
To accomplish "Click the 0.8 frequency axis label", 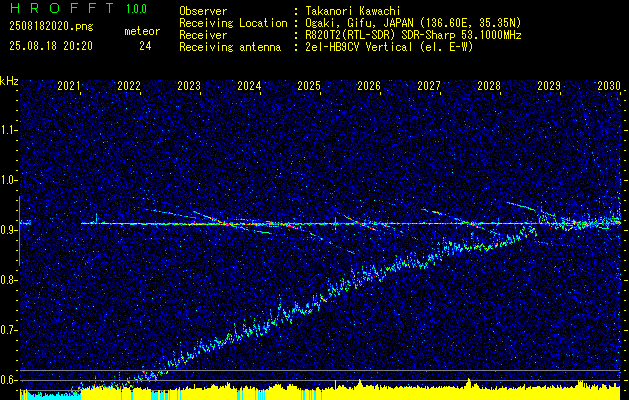I will (9, 280).
